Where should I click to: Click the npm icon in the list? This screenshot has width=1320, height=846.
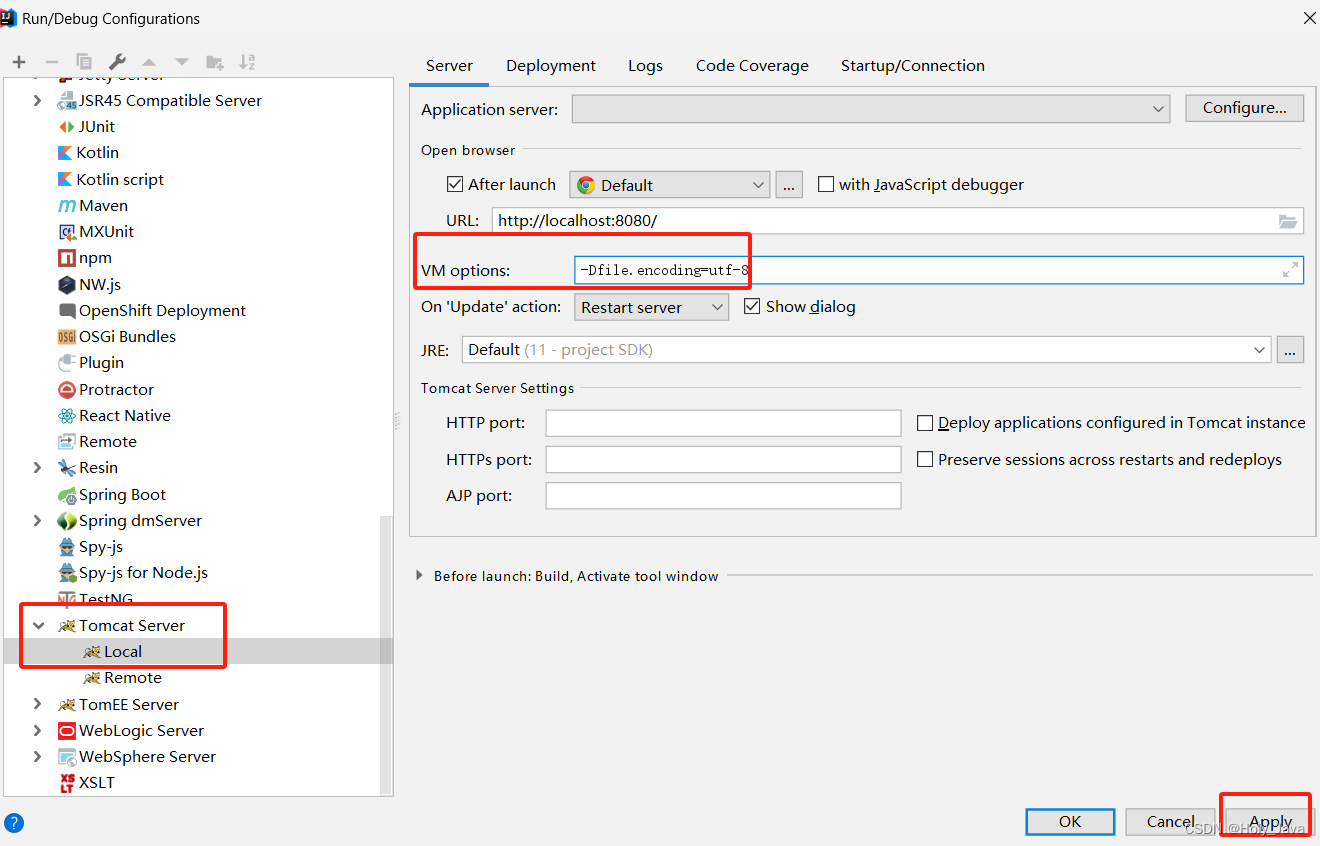pos(67,258)
